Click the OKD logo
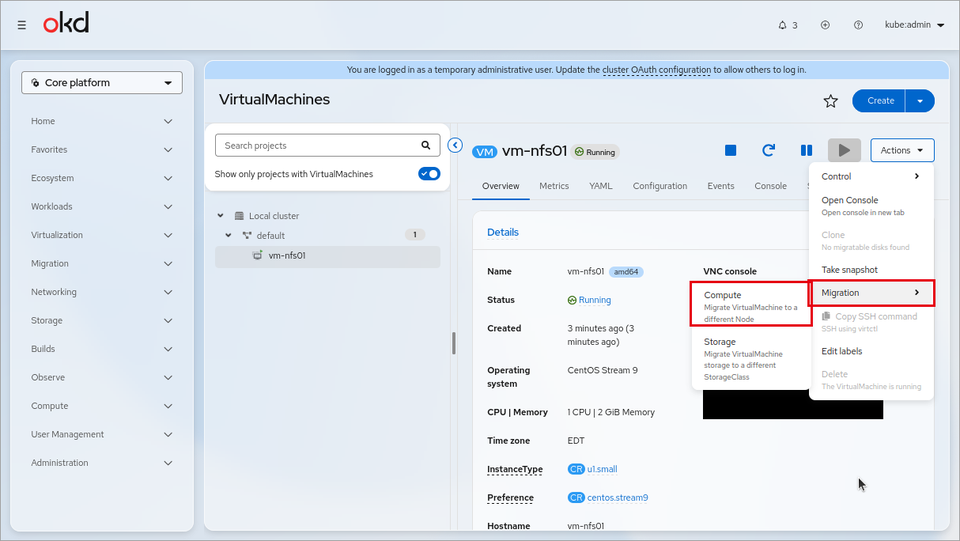This screenshot has height=541, width=960. tap(66, 23)
